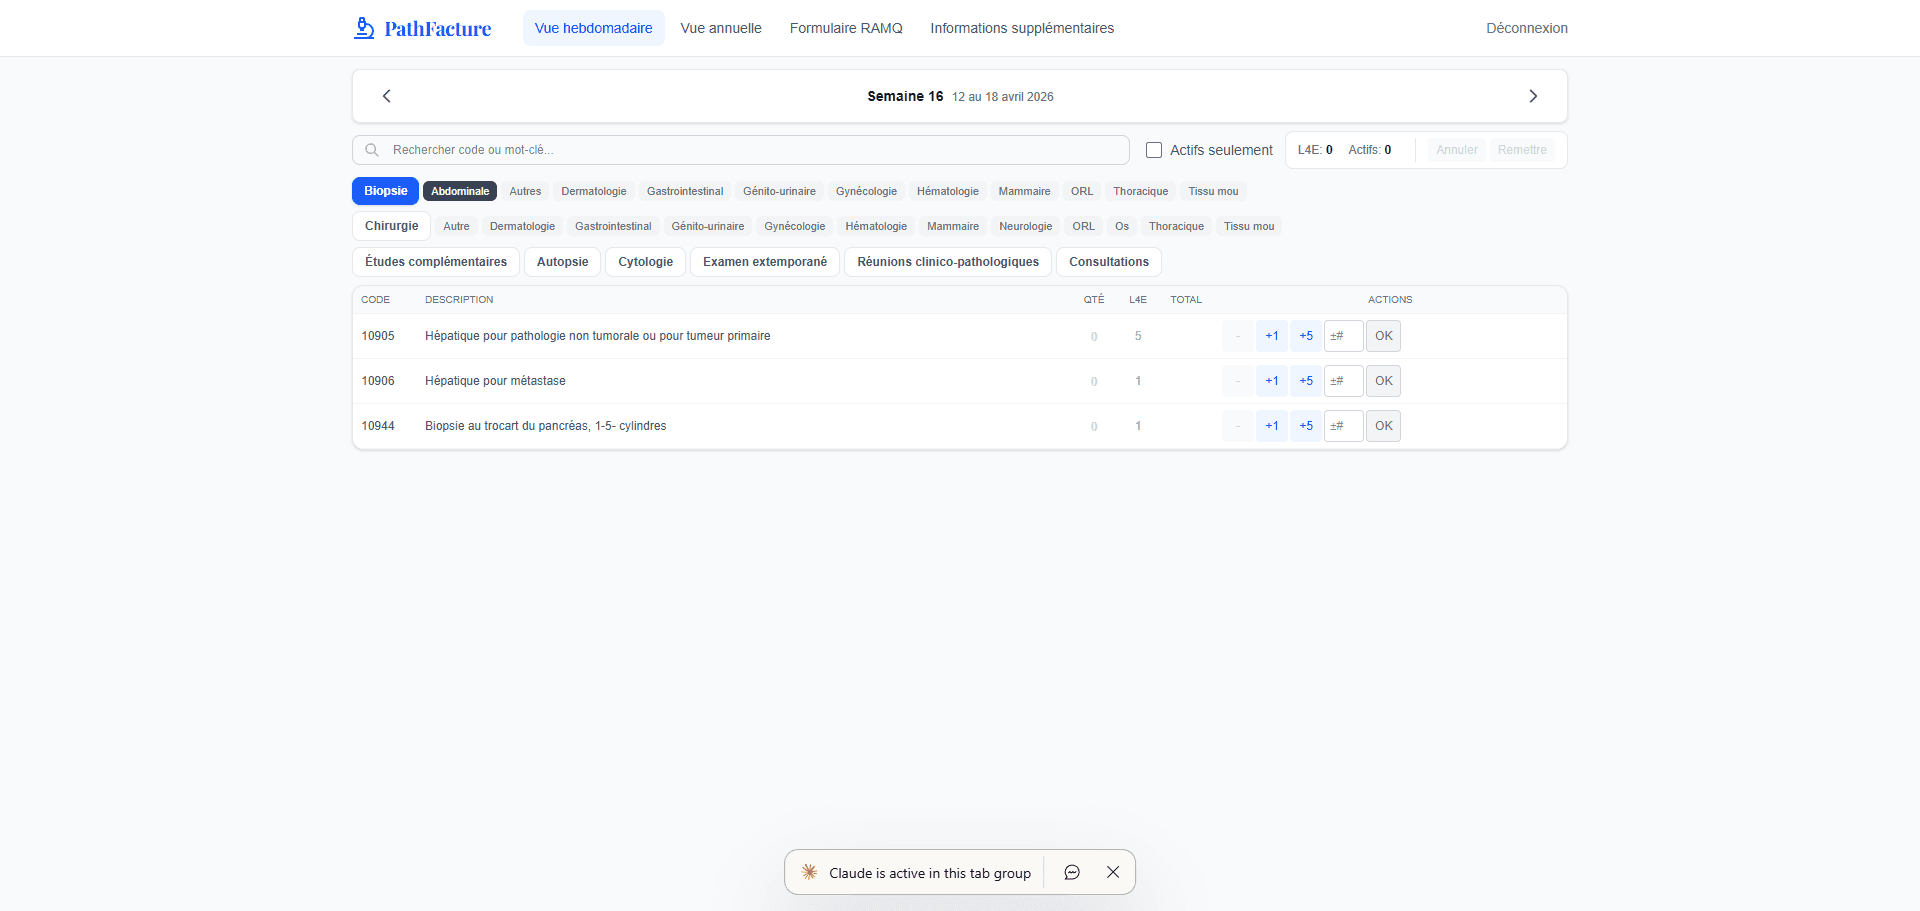
Task: Confirm code 10906 with OK button
Action: point(1383,381)
